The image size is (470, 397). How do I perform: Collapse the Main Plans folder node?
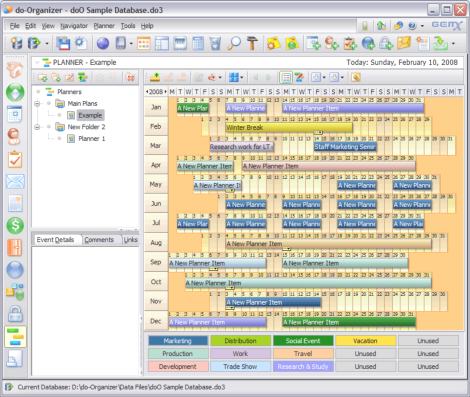tap(37, 104)
